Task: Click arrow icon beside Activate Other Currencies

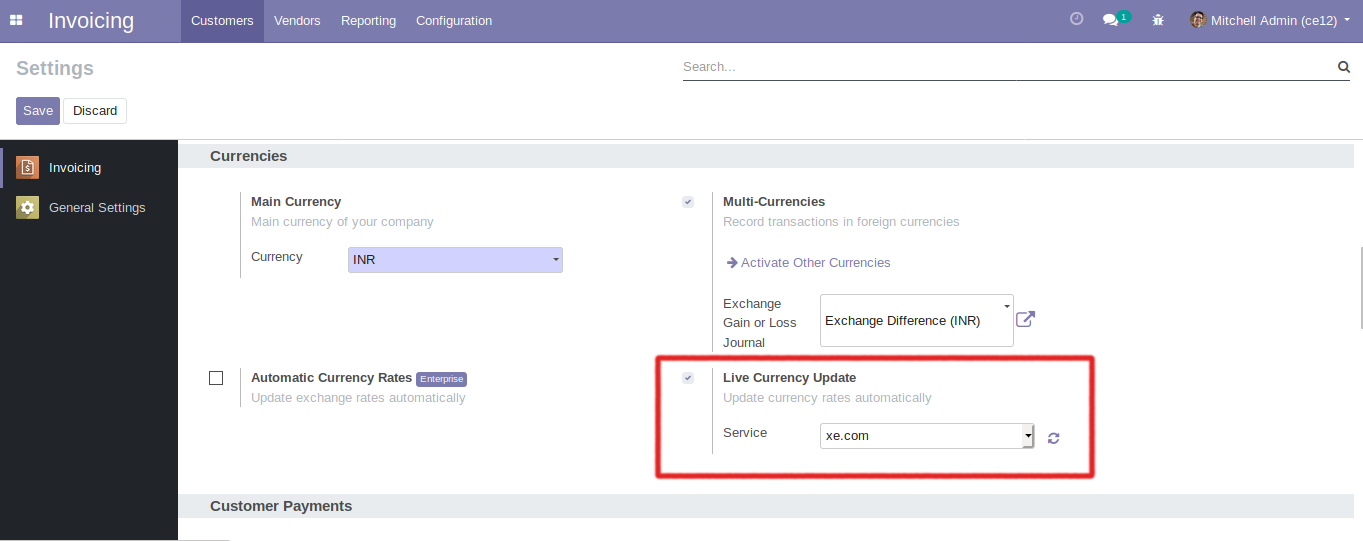Action: click(x=732, y=263)
